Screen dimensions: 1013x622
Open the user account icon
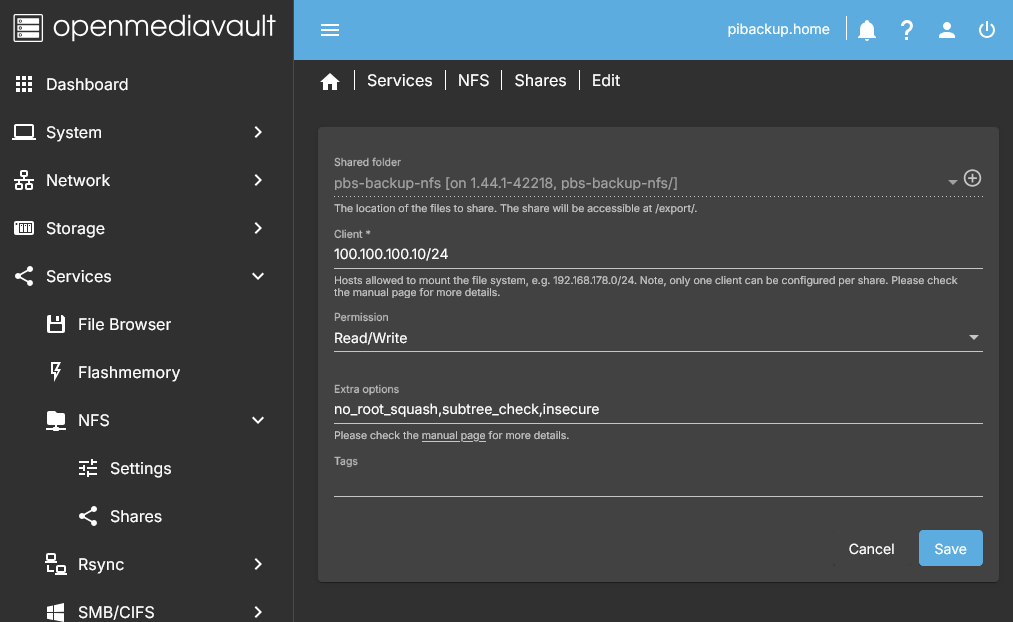[x=947, y=30]
